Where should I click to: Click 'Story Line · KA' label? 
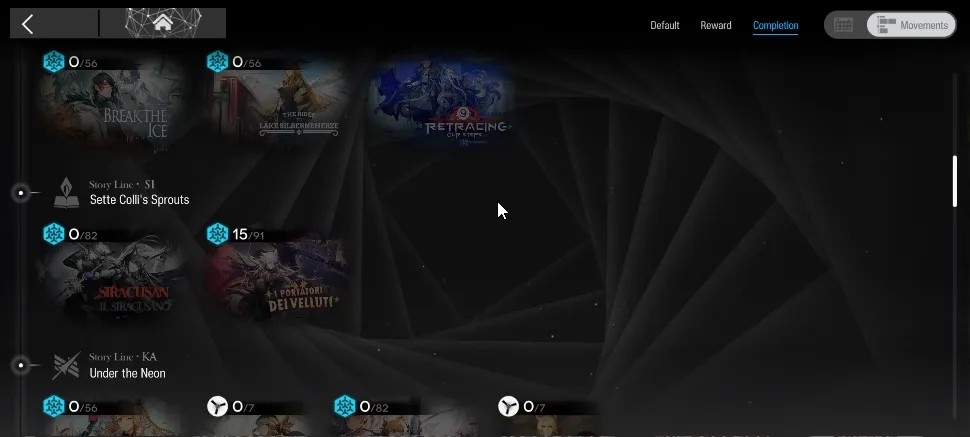coord(123,357)
